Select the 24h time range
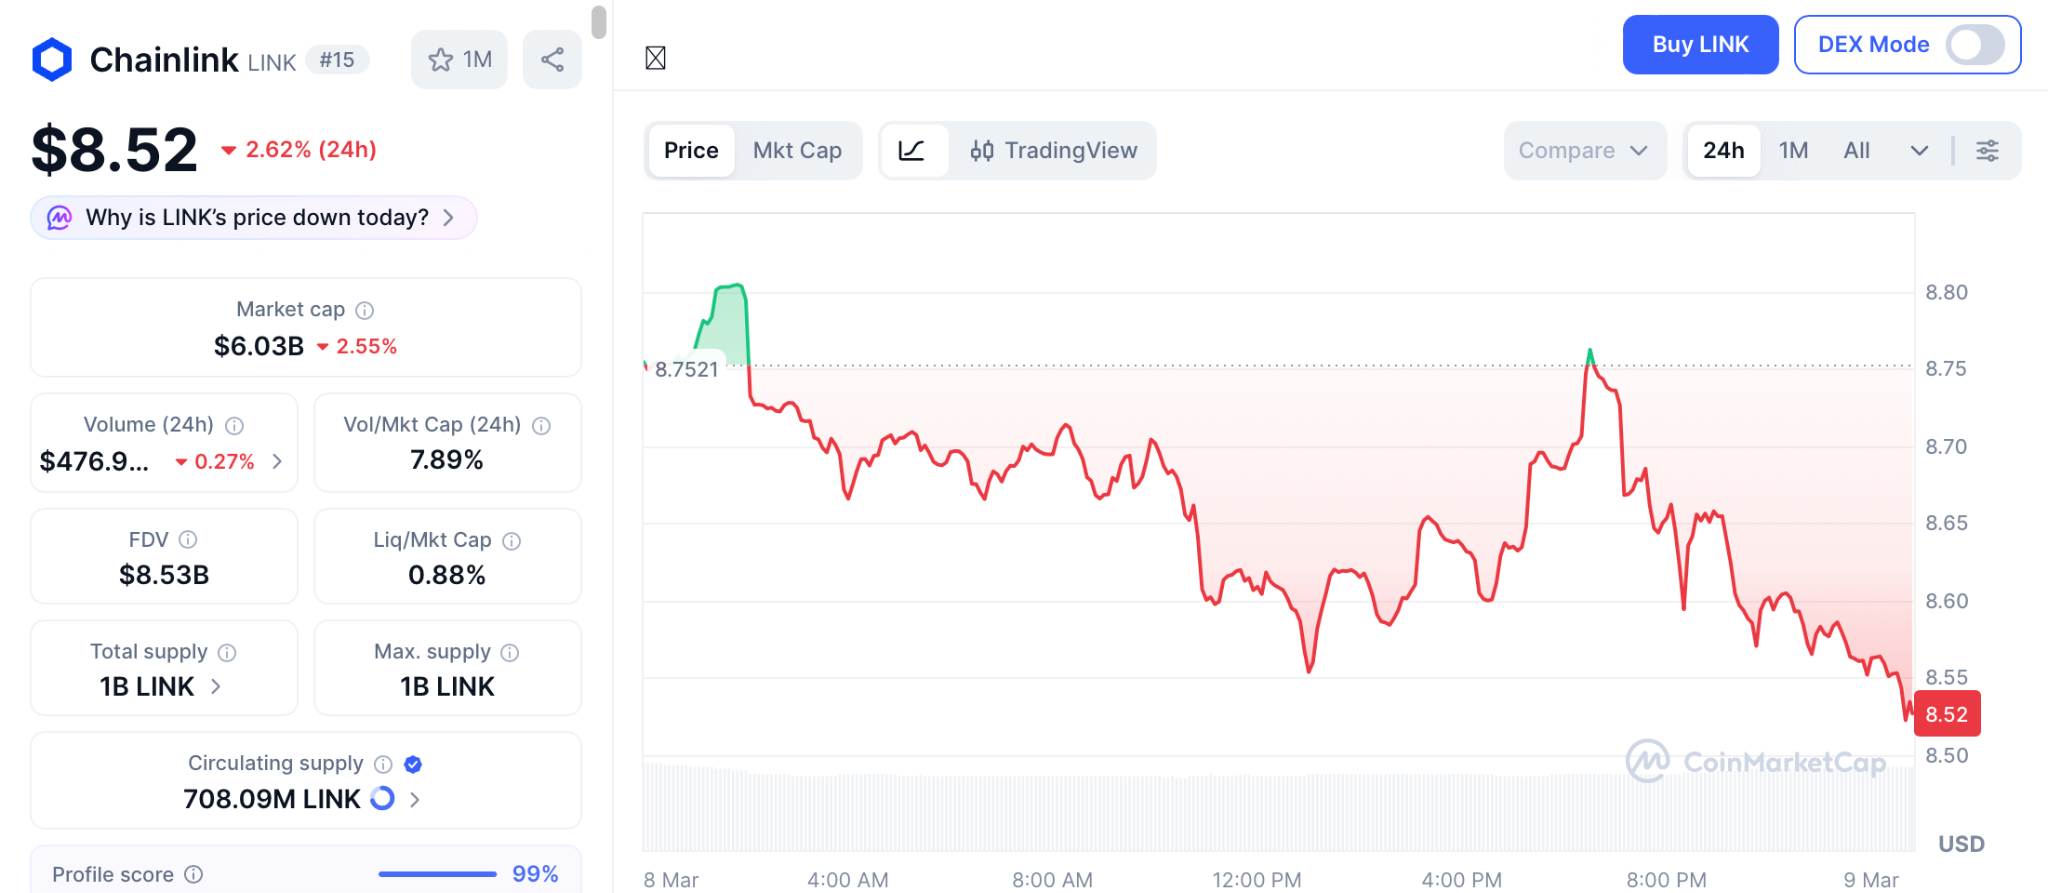The image size is (2048, 893). (1723, 151)
